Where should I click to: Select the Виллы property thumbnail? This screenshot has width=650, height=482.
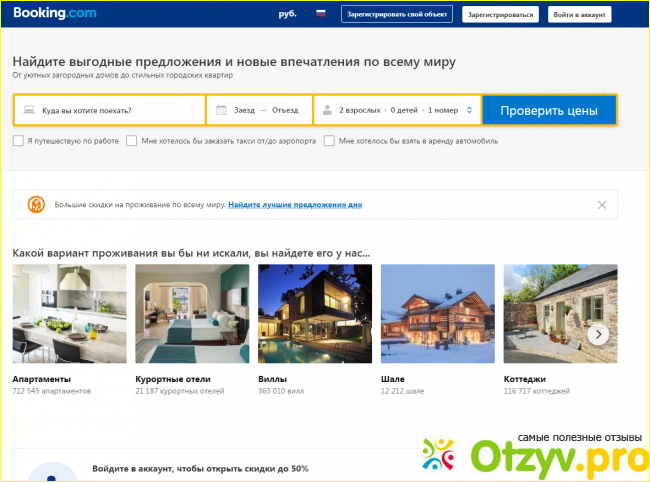(x=315, y=313)
